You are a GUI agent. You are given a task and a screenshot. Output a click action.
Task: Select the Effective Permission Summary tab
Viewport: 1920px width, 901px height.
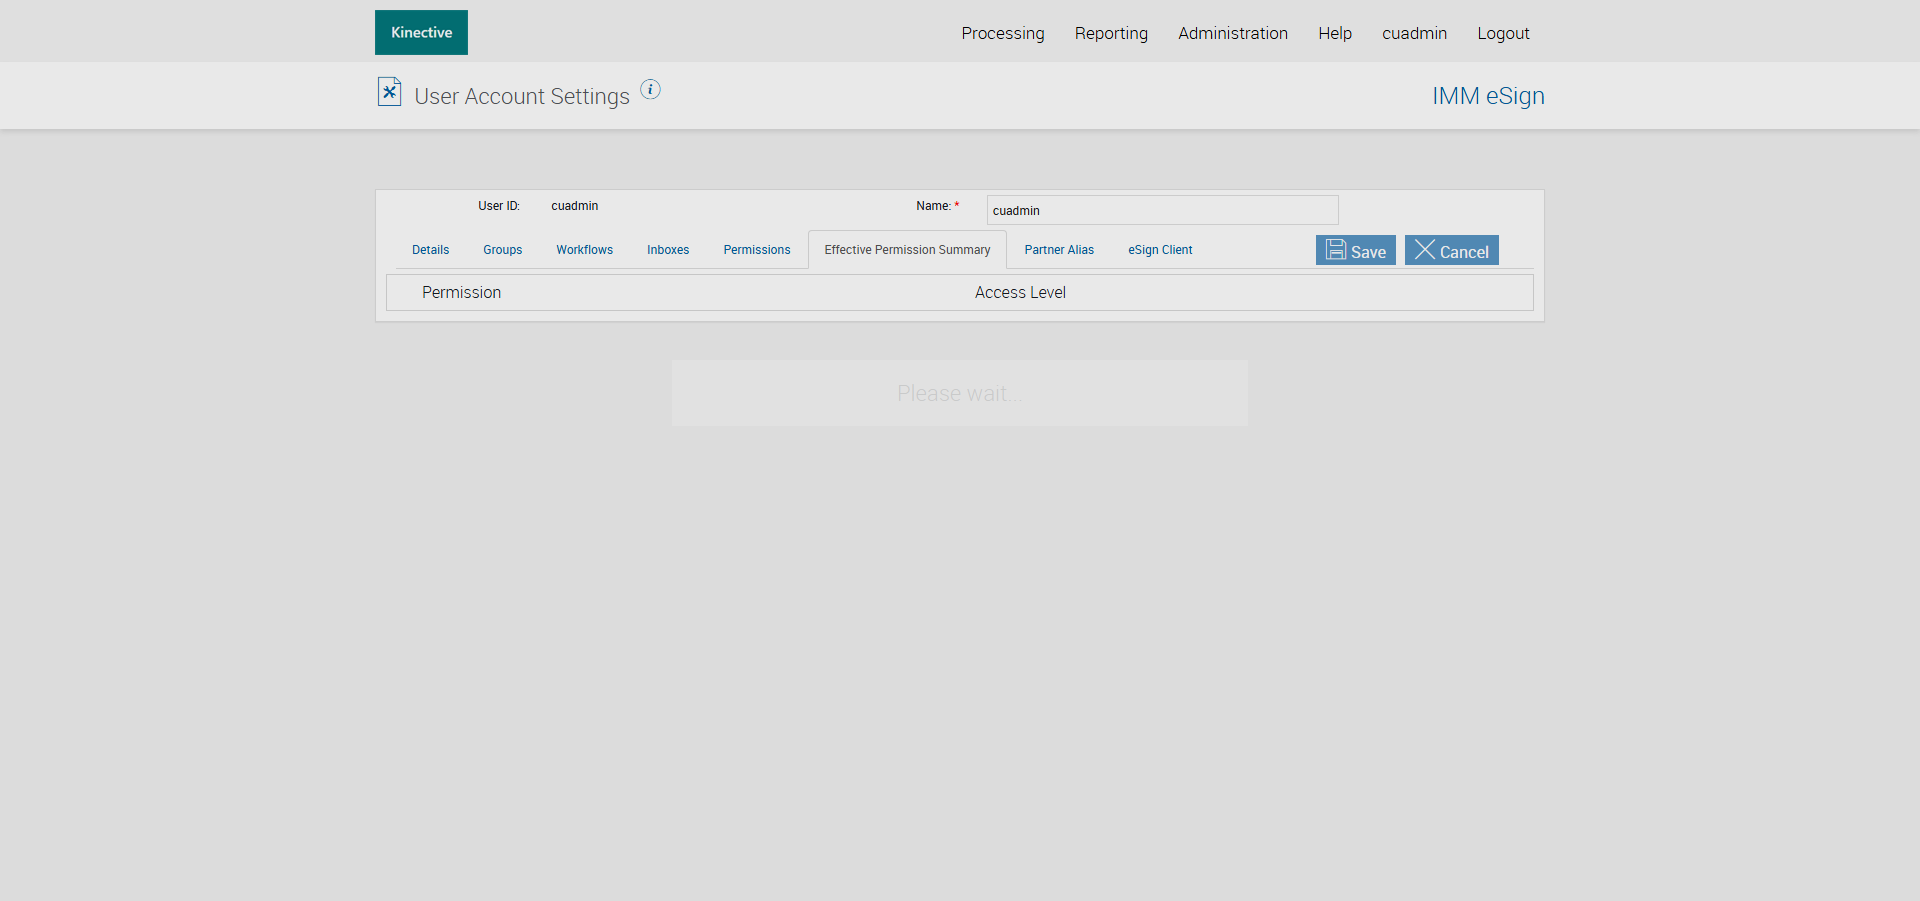click(x=907, y=250)
